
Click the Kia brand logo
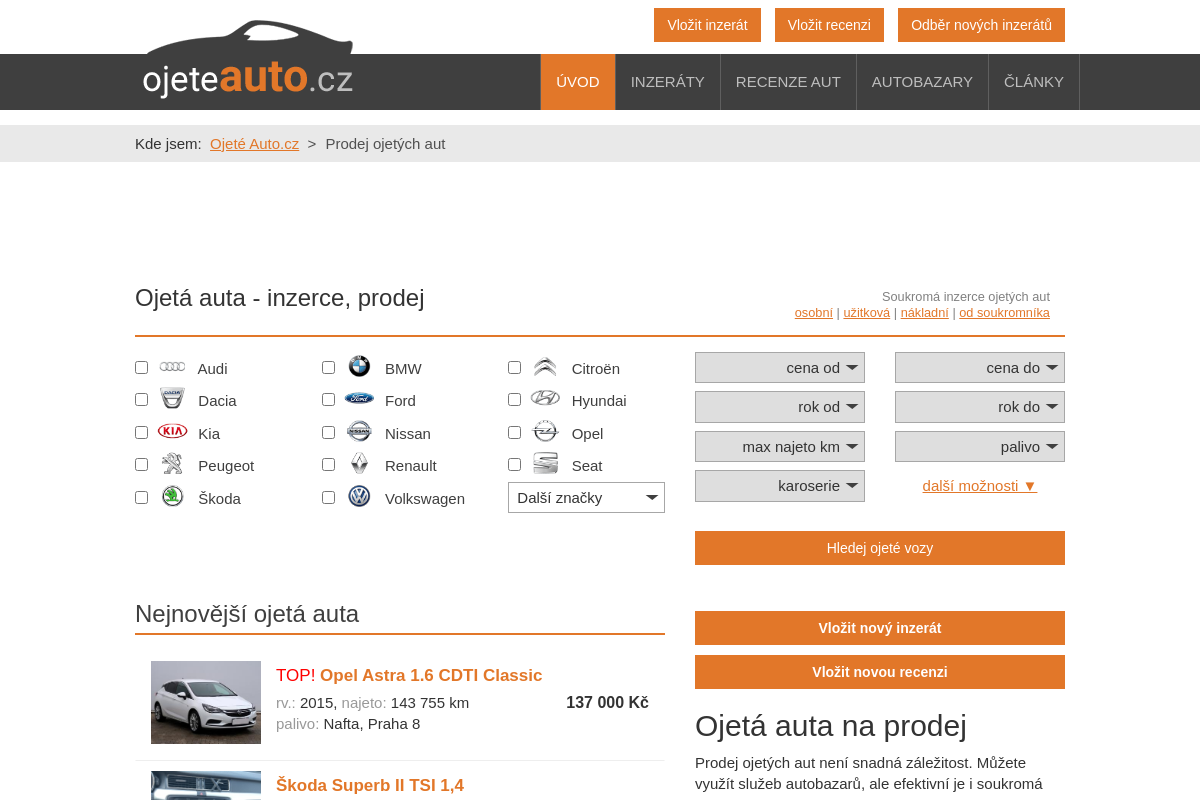tap(172, 430)
